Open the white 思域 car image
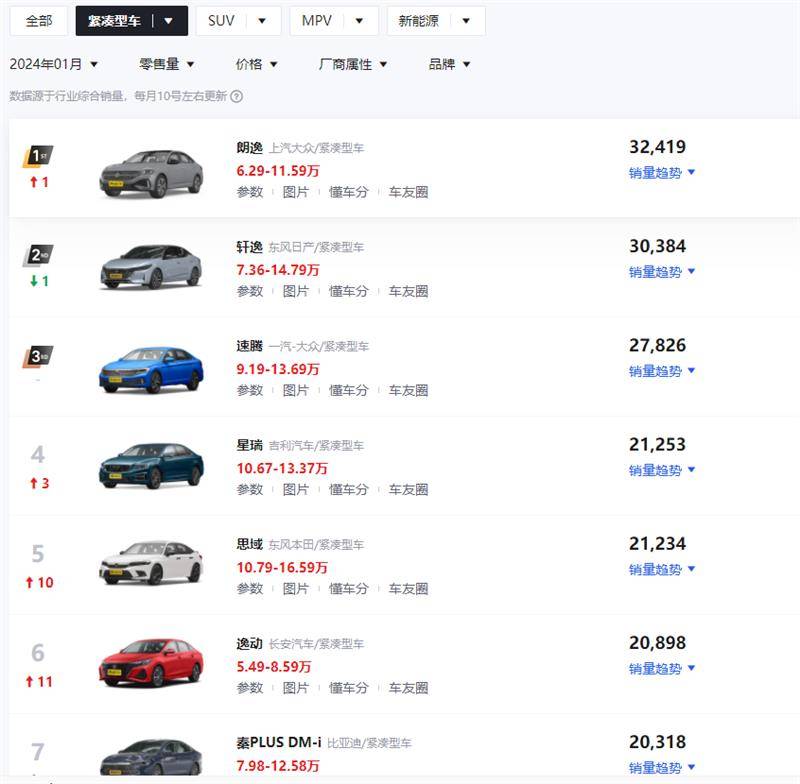This screenshot has width=800, height=784. (x=151, y=563)
